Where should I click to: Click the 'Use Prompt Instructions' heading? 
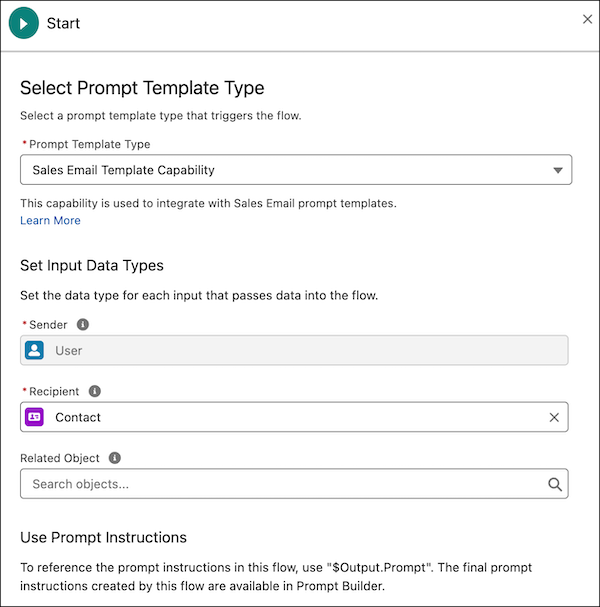[x=103, y=537]
